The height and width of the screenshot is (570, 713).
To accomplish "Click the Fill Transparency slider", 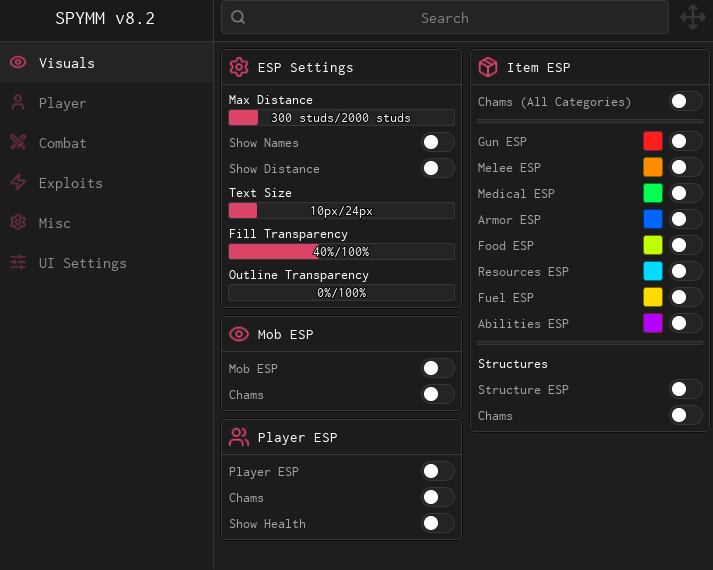I will [x=341, y=251].
